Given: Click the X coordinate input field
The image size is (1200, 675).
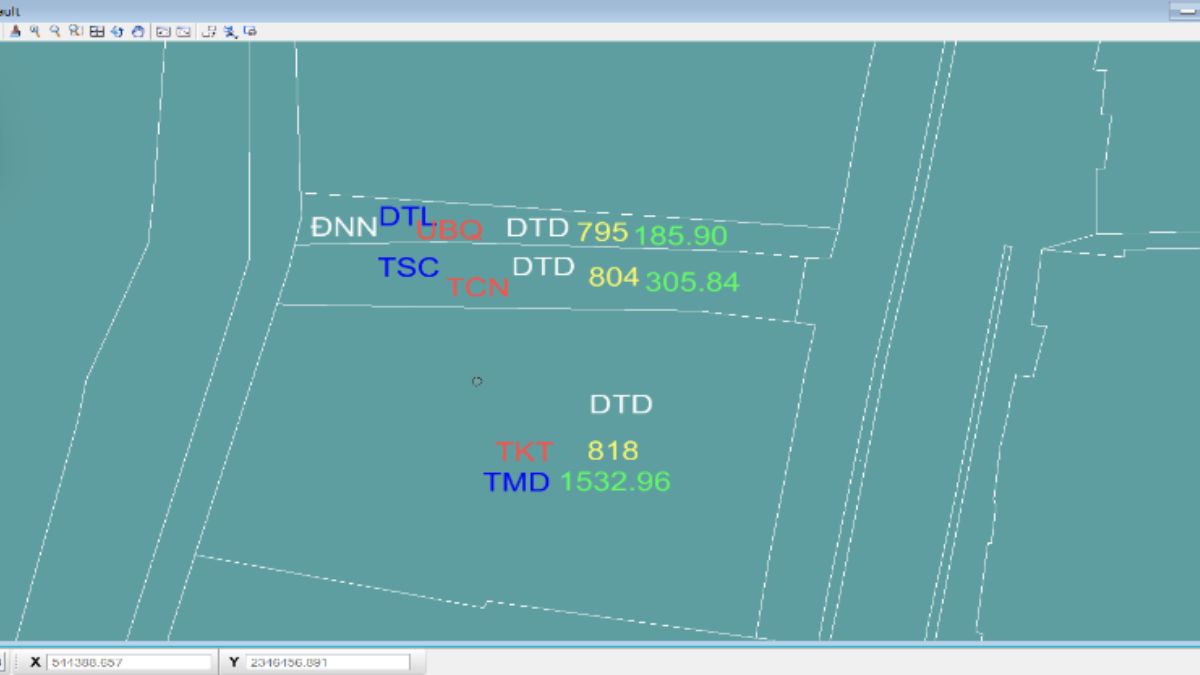Looking at the screenshot, I should (x=129, y=662).
